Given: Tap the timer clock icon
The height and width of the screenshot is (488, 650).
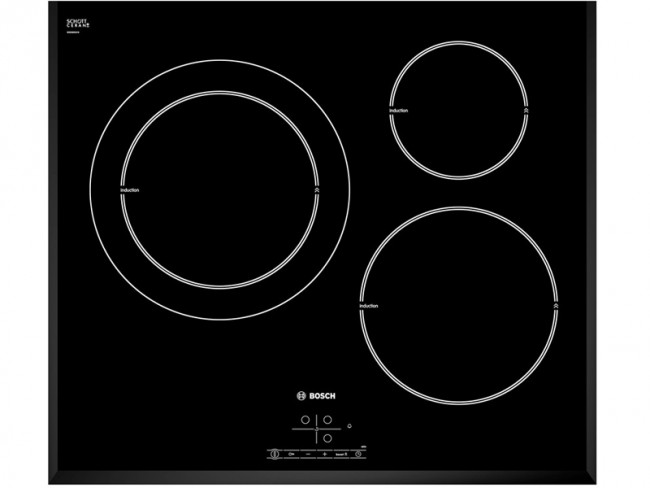Looking at the screenshot, I should (x=357, y=453).
